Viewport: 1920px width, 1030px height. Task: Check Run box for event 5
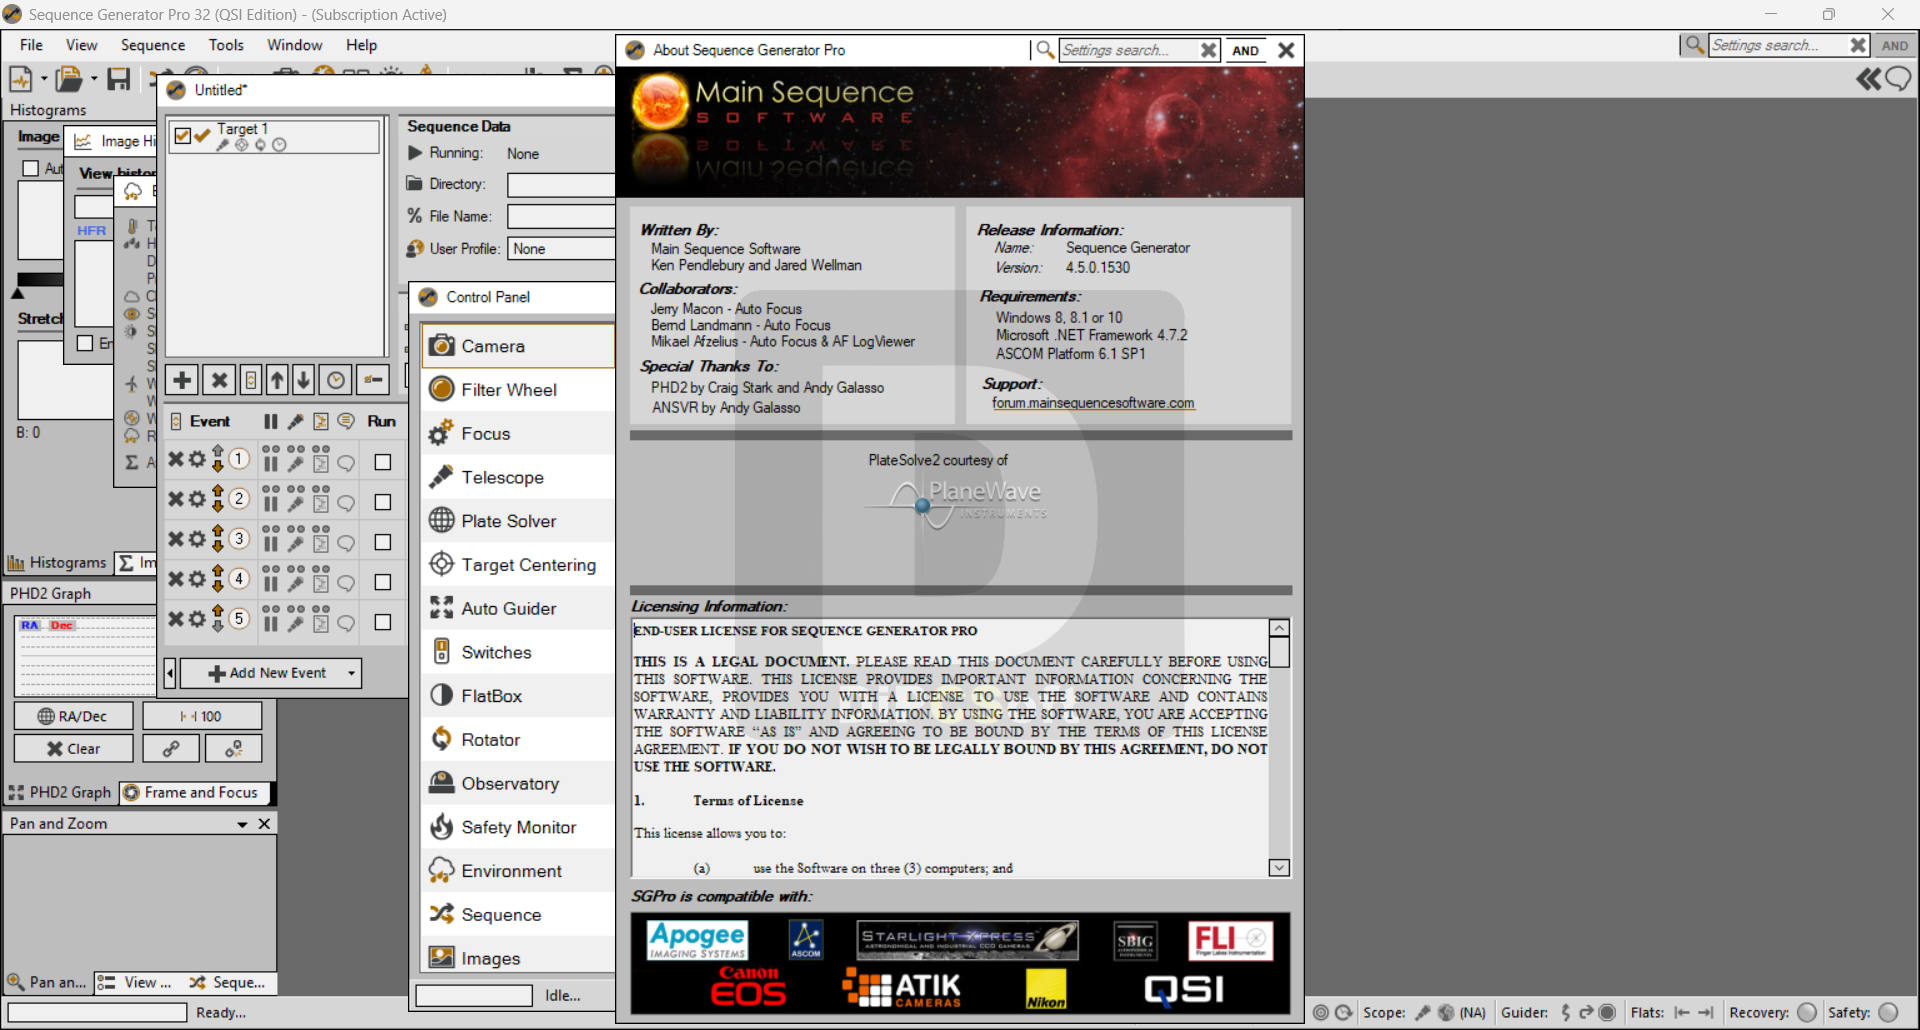pyautogui.click(x=382, y=622)
